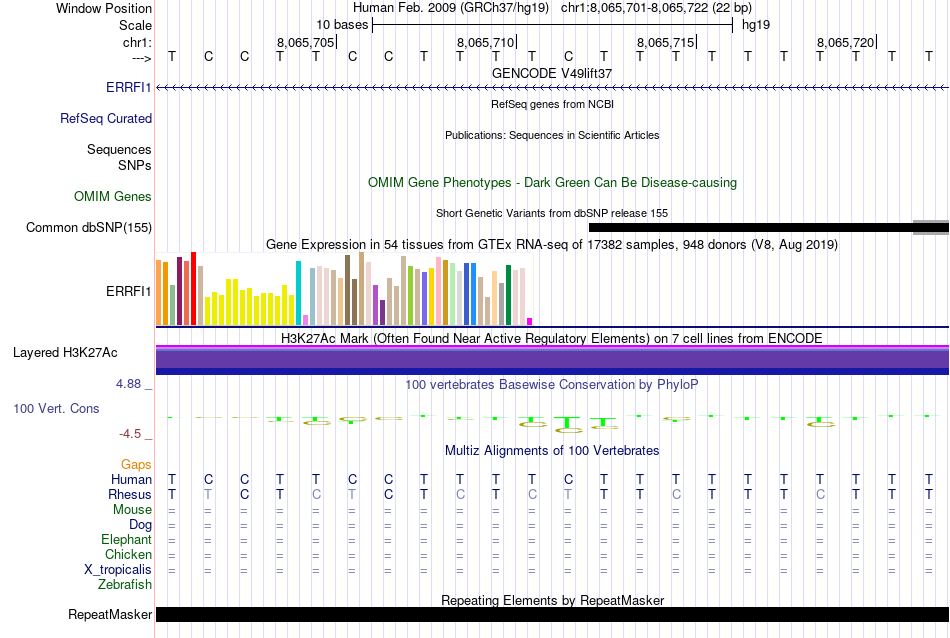Click the Layered H3K27Ac track label
Viewport: 950px width, 638px height.
65,353
